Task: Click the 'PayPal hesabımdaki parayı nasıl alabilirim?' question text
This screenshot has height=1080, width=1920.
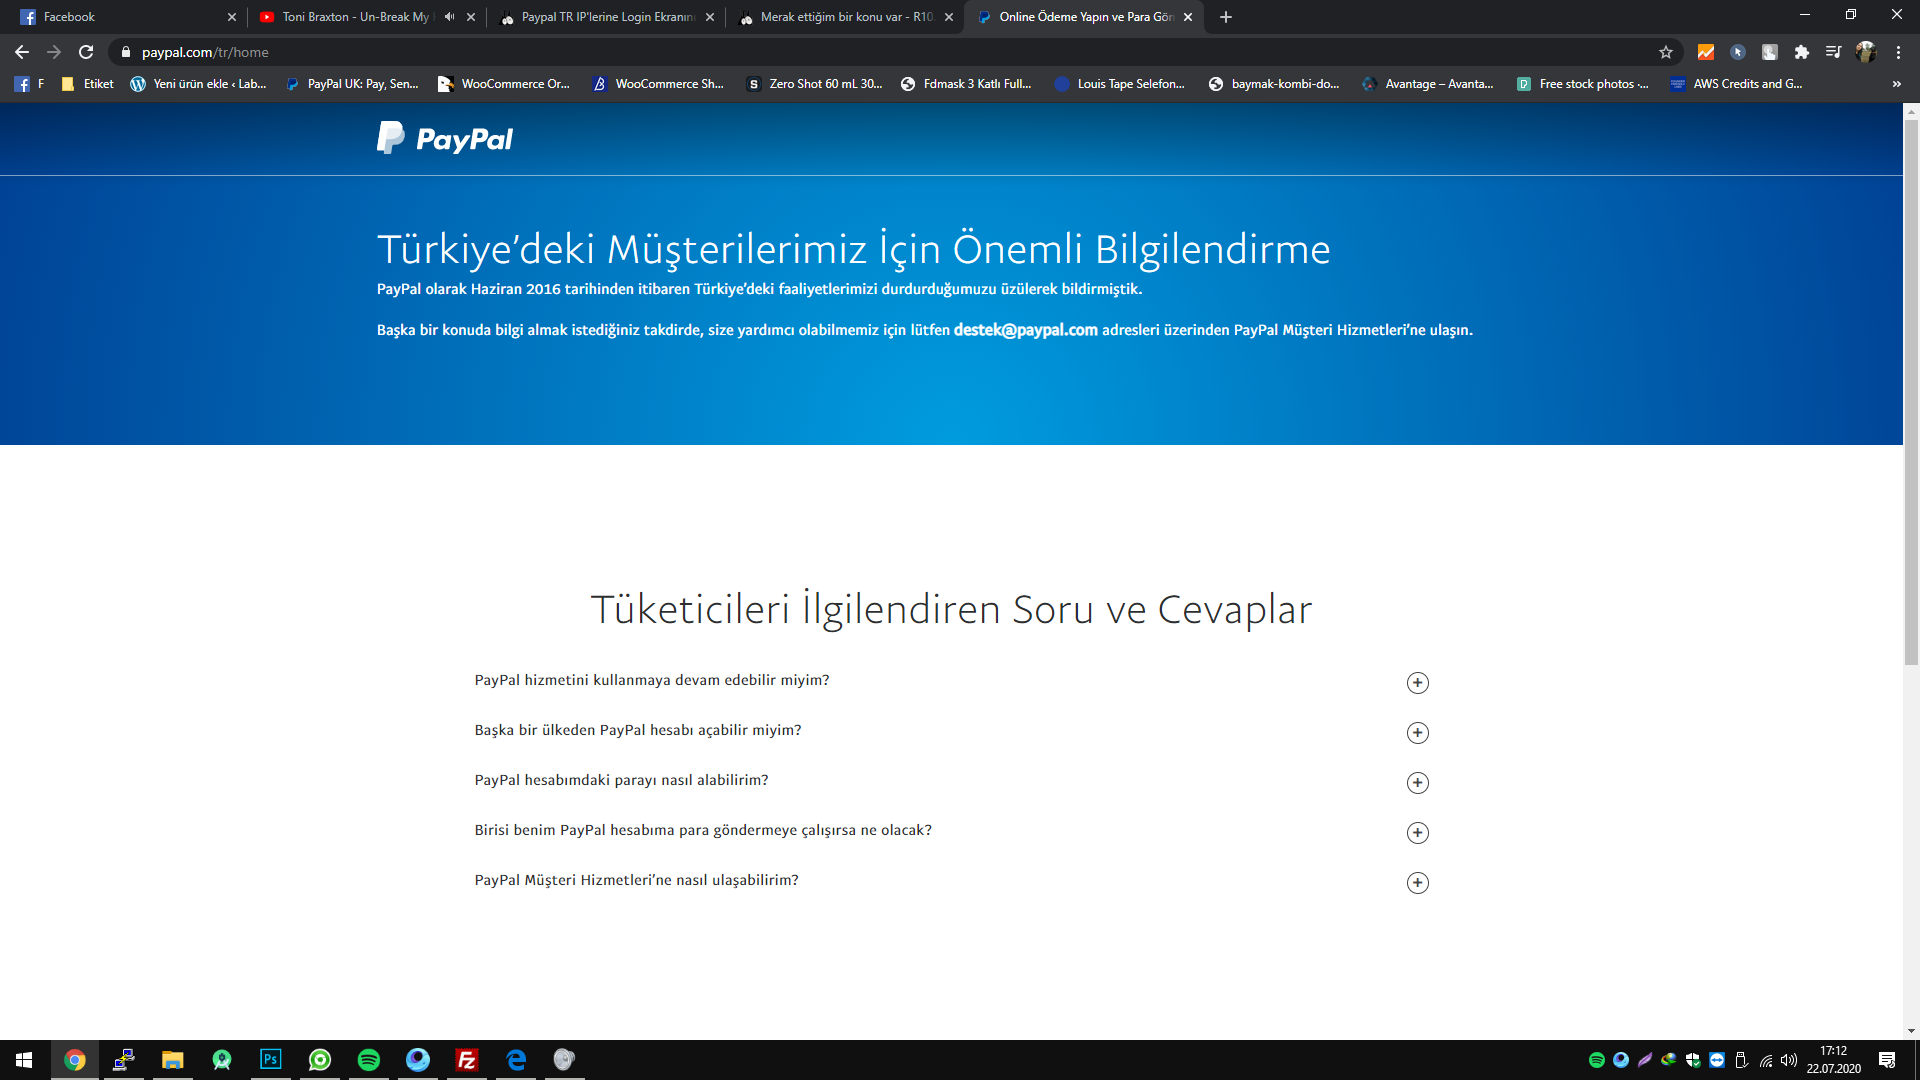Action: [x=621, y=780]
